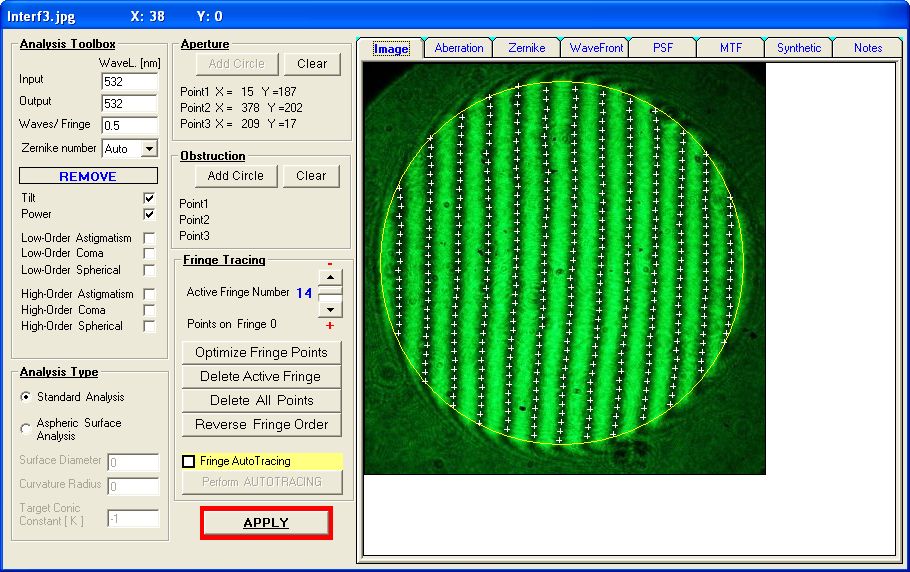The width and height of the screenshot is (910, 572).
Task: Enable Fringe AutoTracing checkbox
Action: point(188,461)
